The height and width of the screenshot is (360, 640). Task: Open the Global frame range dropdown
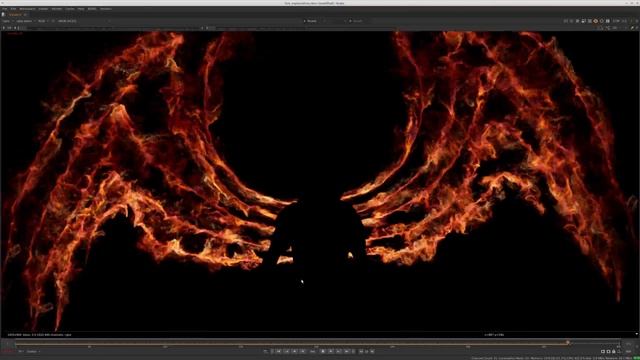[33, 351]
